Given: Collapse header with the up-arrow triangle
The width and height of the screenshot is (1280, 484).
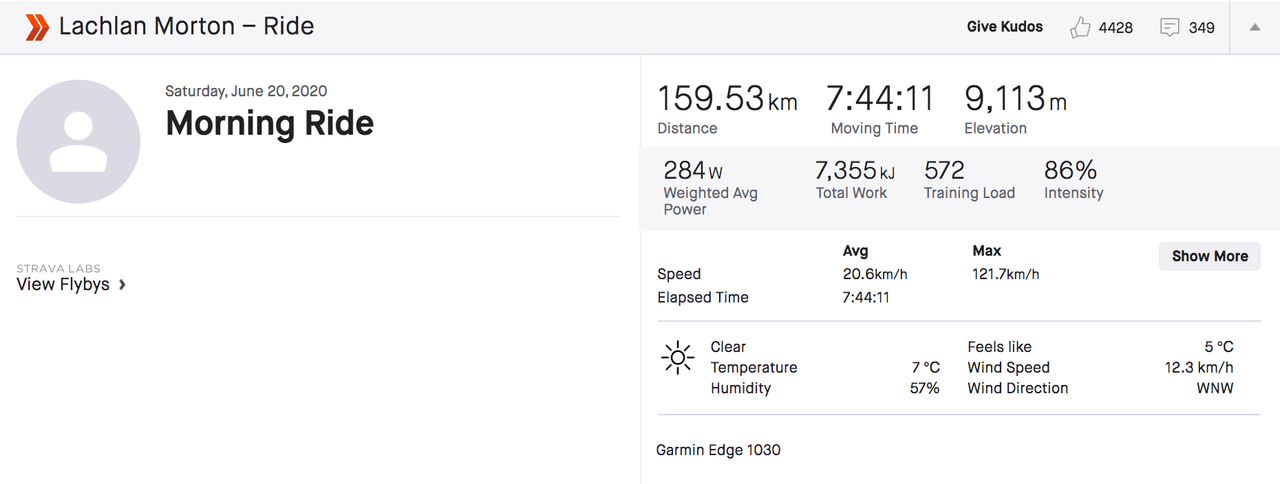Looking at the screenshot, I should (1255, 28).
